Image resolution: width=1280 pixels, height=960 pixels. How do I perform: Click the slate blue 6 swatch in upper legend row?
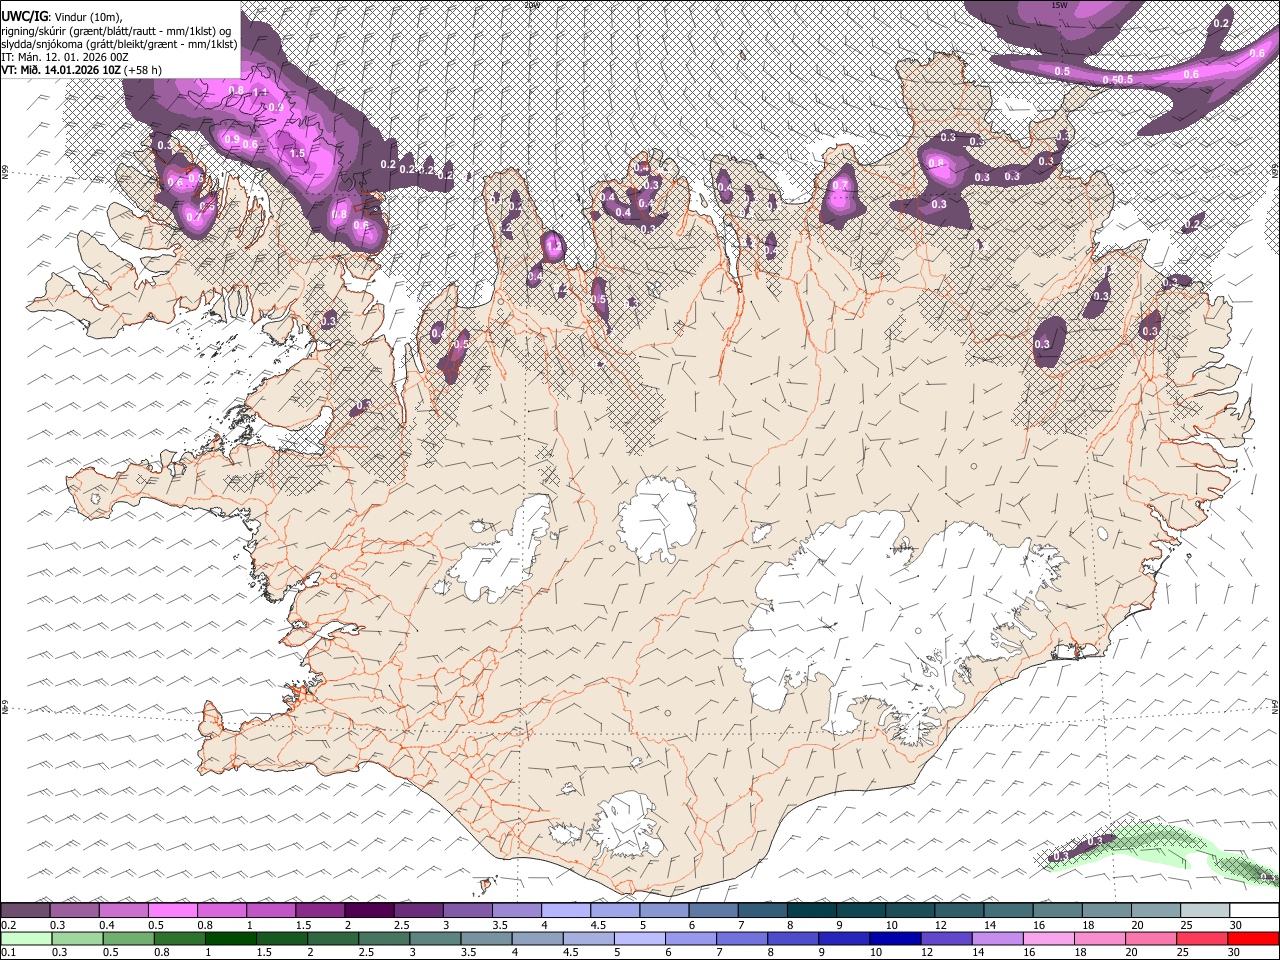[x=714, y=911]
